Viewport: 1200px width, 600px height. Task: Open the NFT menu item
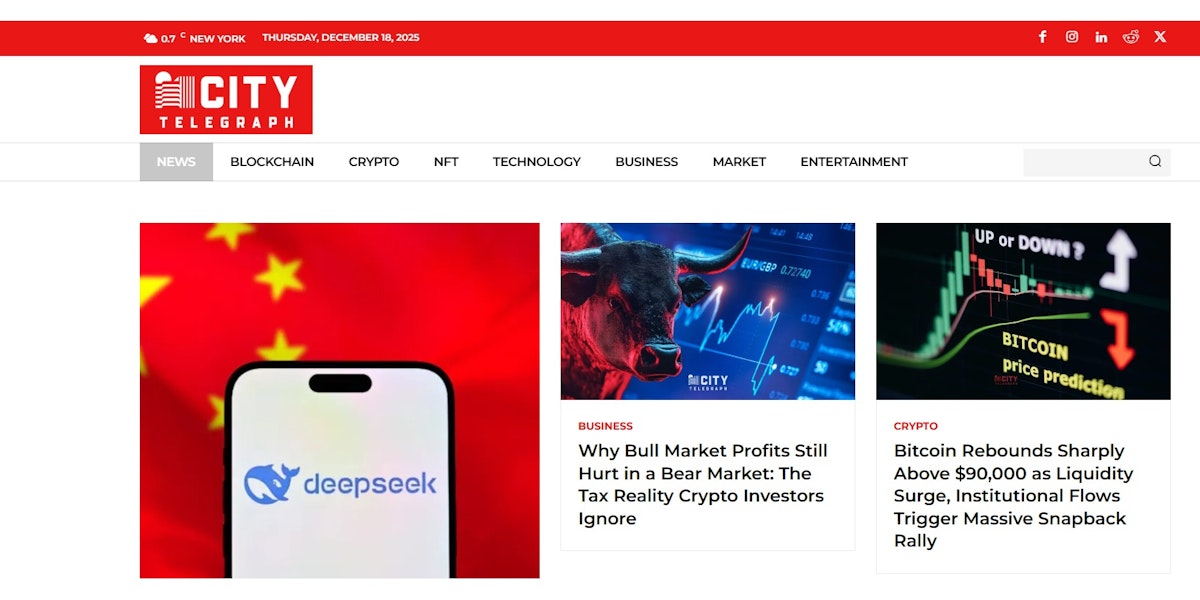(x=446, y=162)
